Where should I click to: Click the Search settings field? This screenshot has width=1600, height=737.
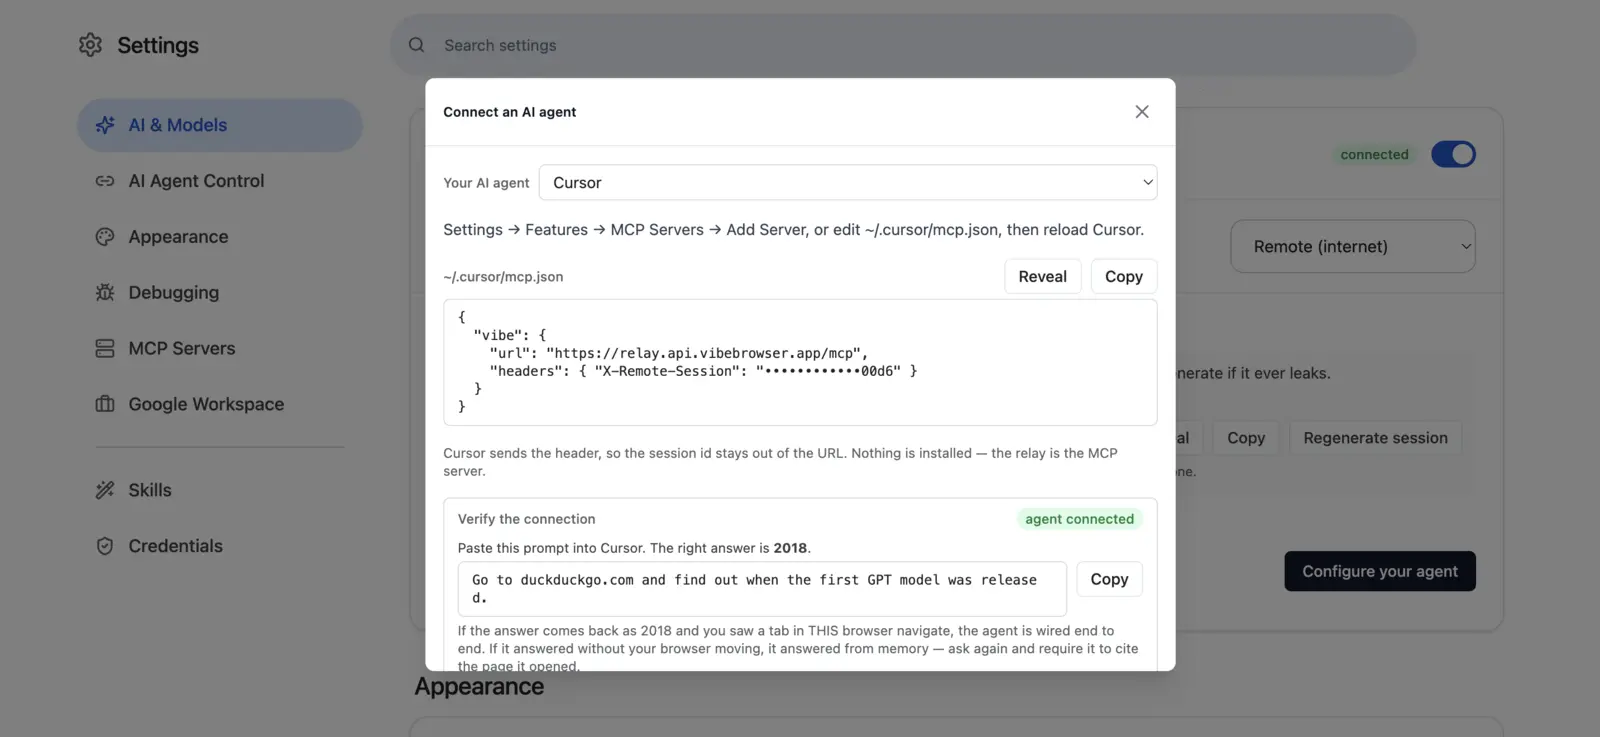click(x=903, y=45)
